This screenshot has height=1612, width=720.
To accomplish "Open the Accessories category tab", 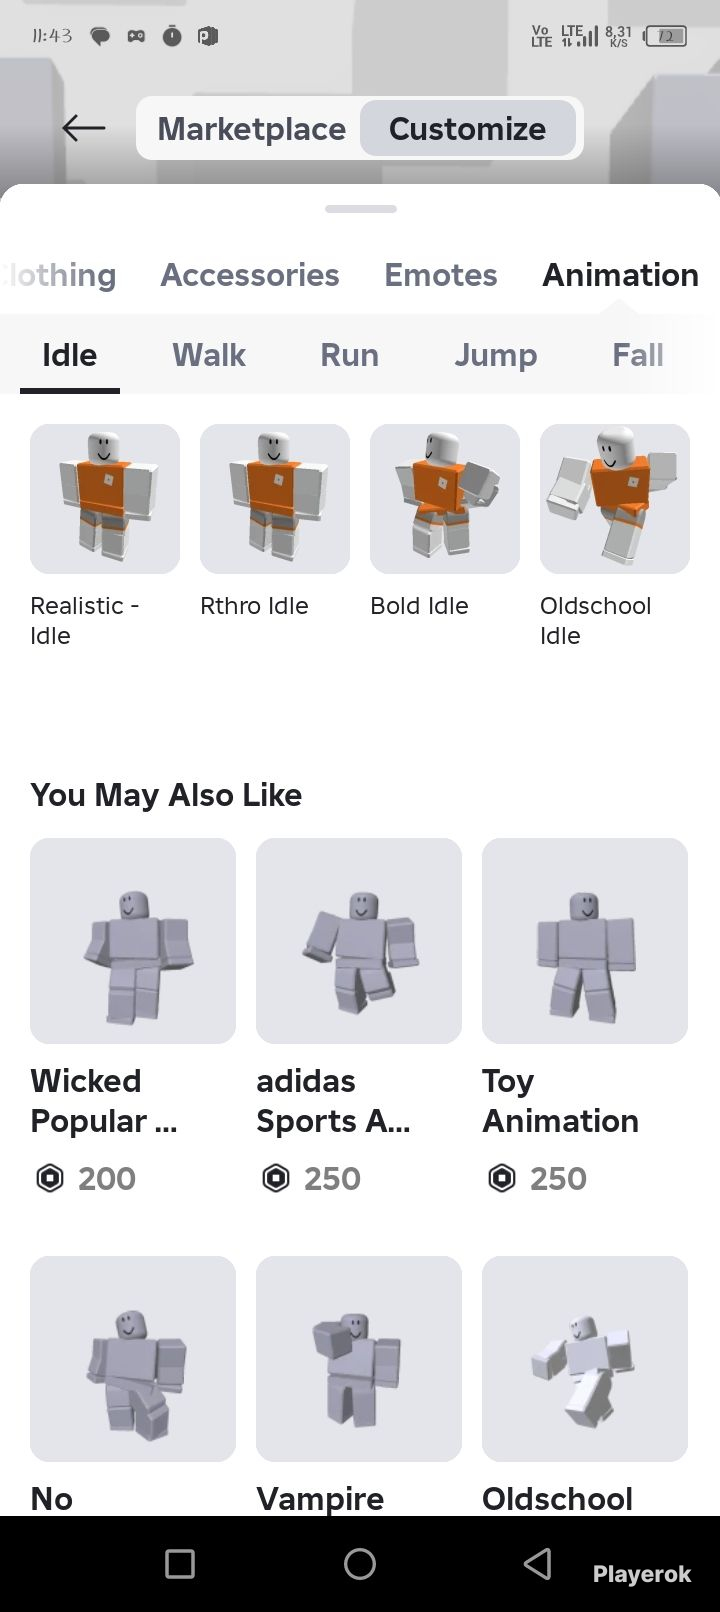I will 250,275.
